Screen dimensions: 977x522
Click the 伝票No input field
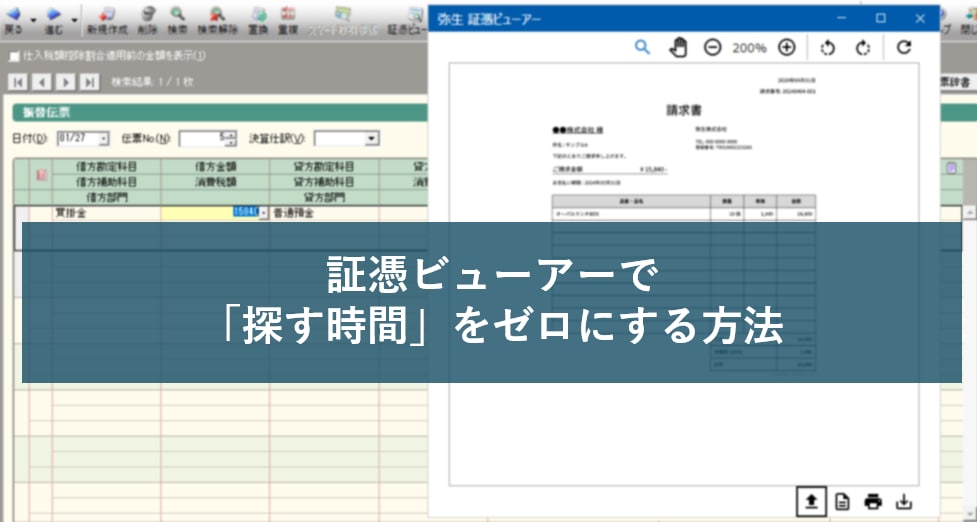pyautogui.click(x=201, y=138)
